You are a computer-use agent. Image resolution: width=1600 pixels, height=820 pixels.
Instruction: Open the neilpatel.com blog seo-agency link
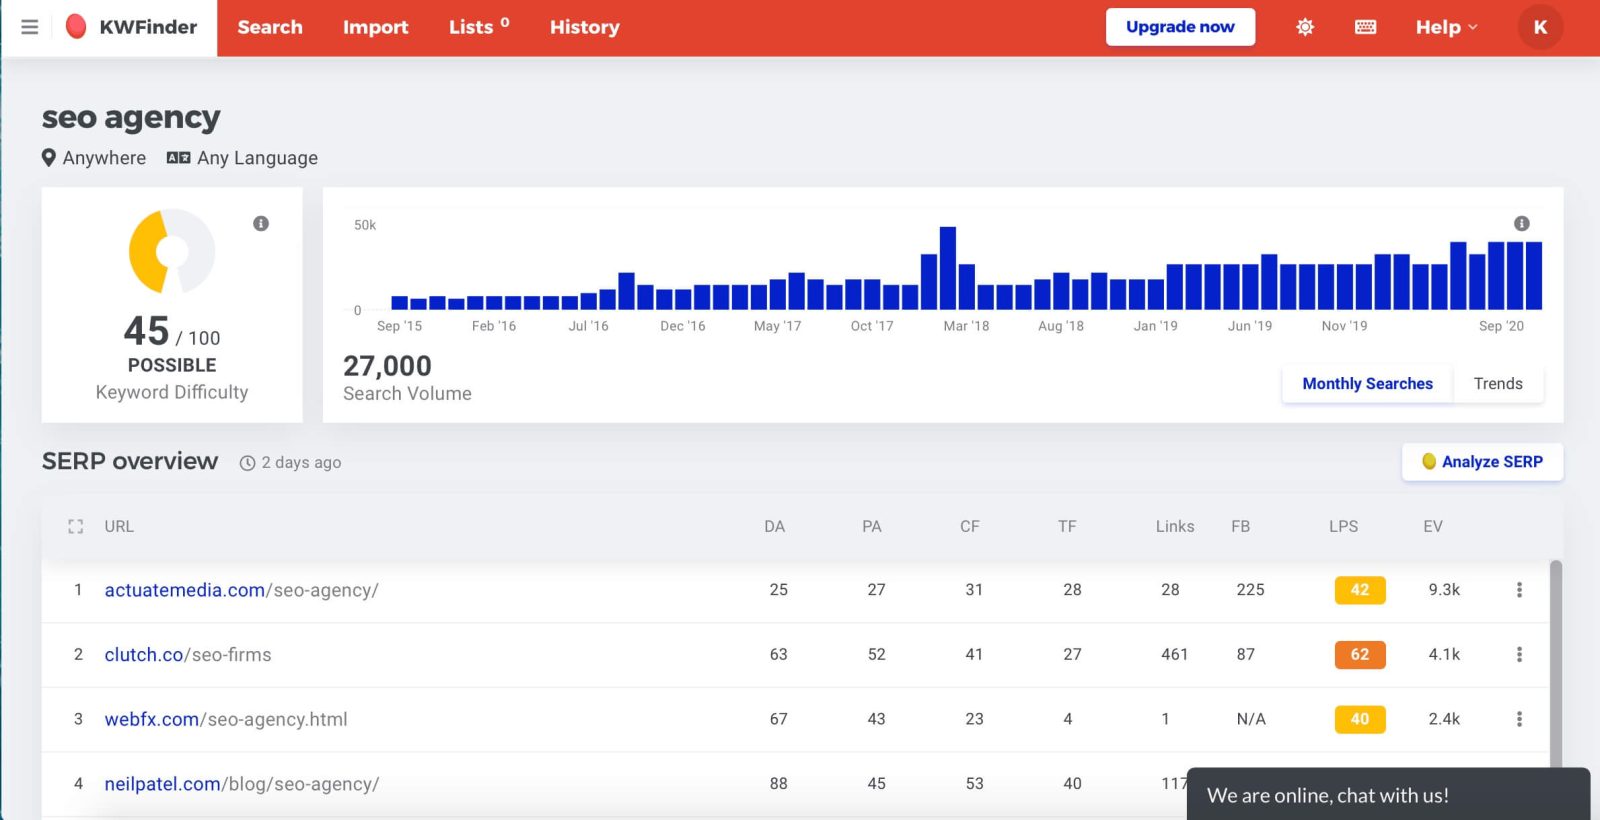click(241, 784)
